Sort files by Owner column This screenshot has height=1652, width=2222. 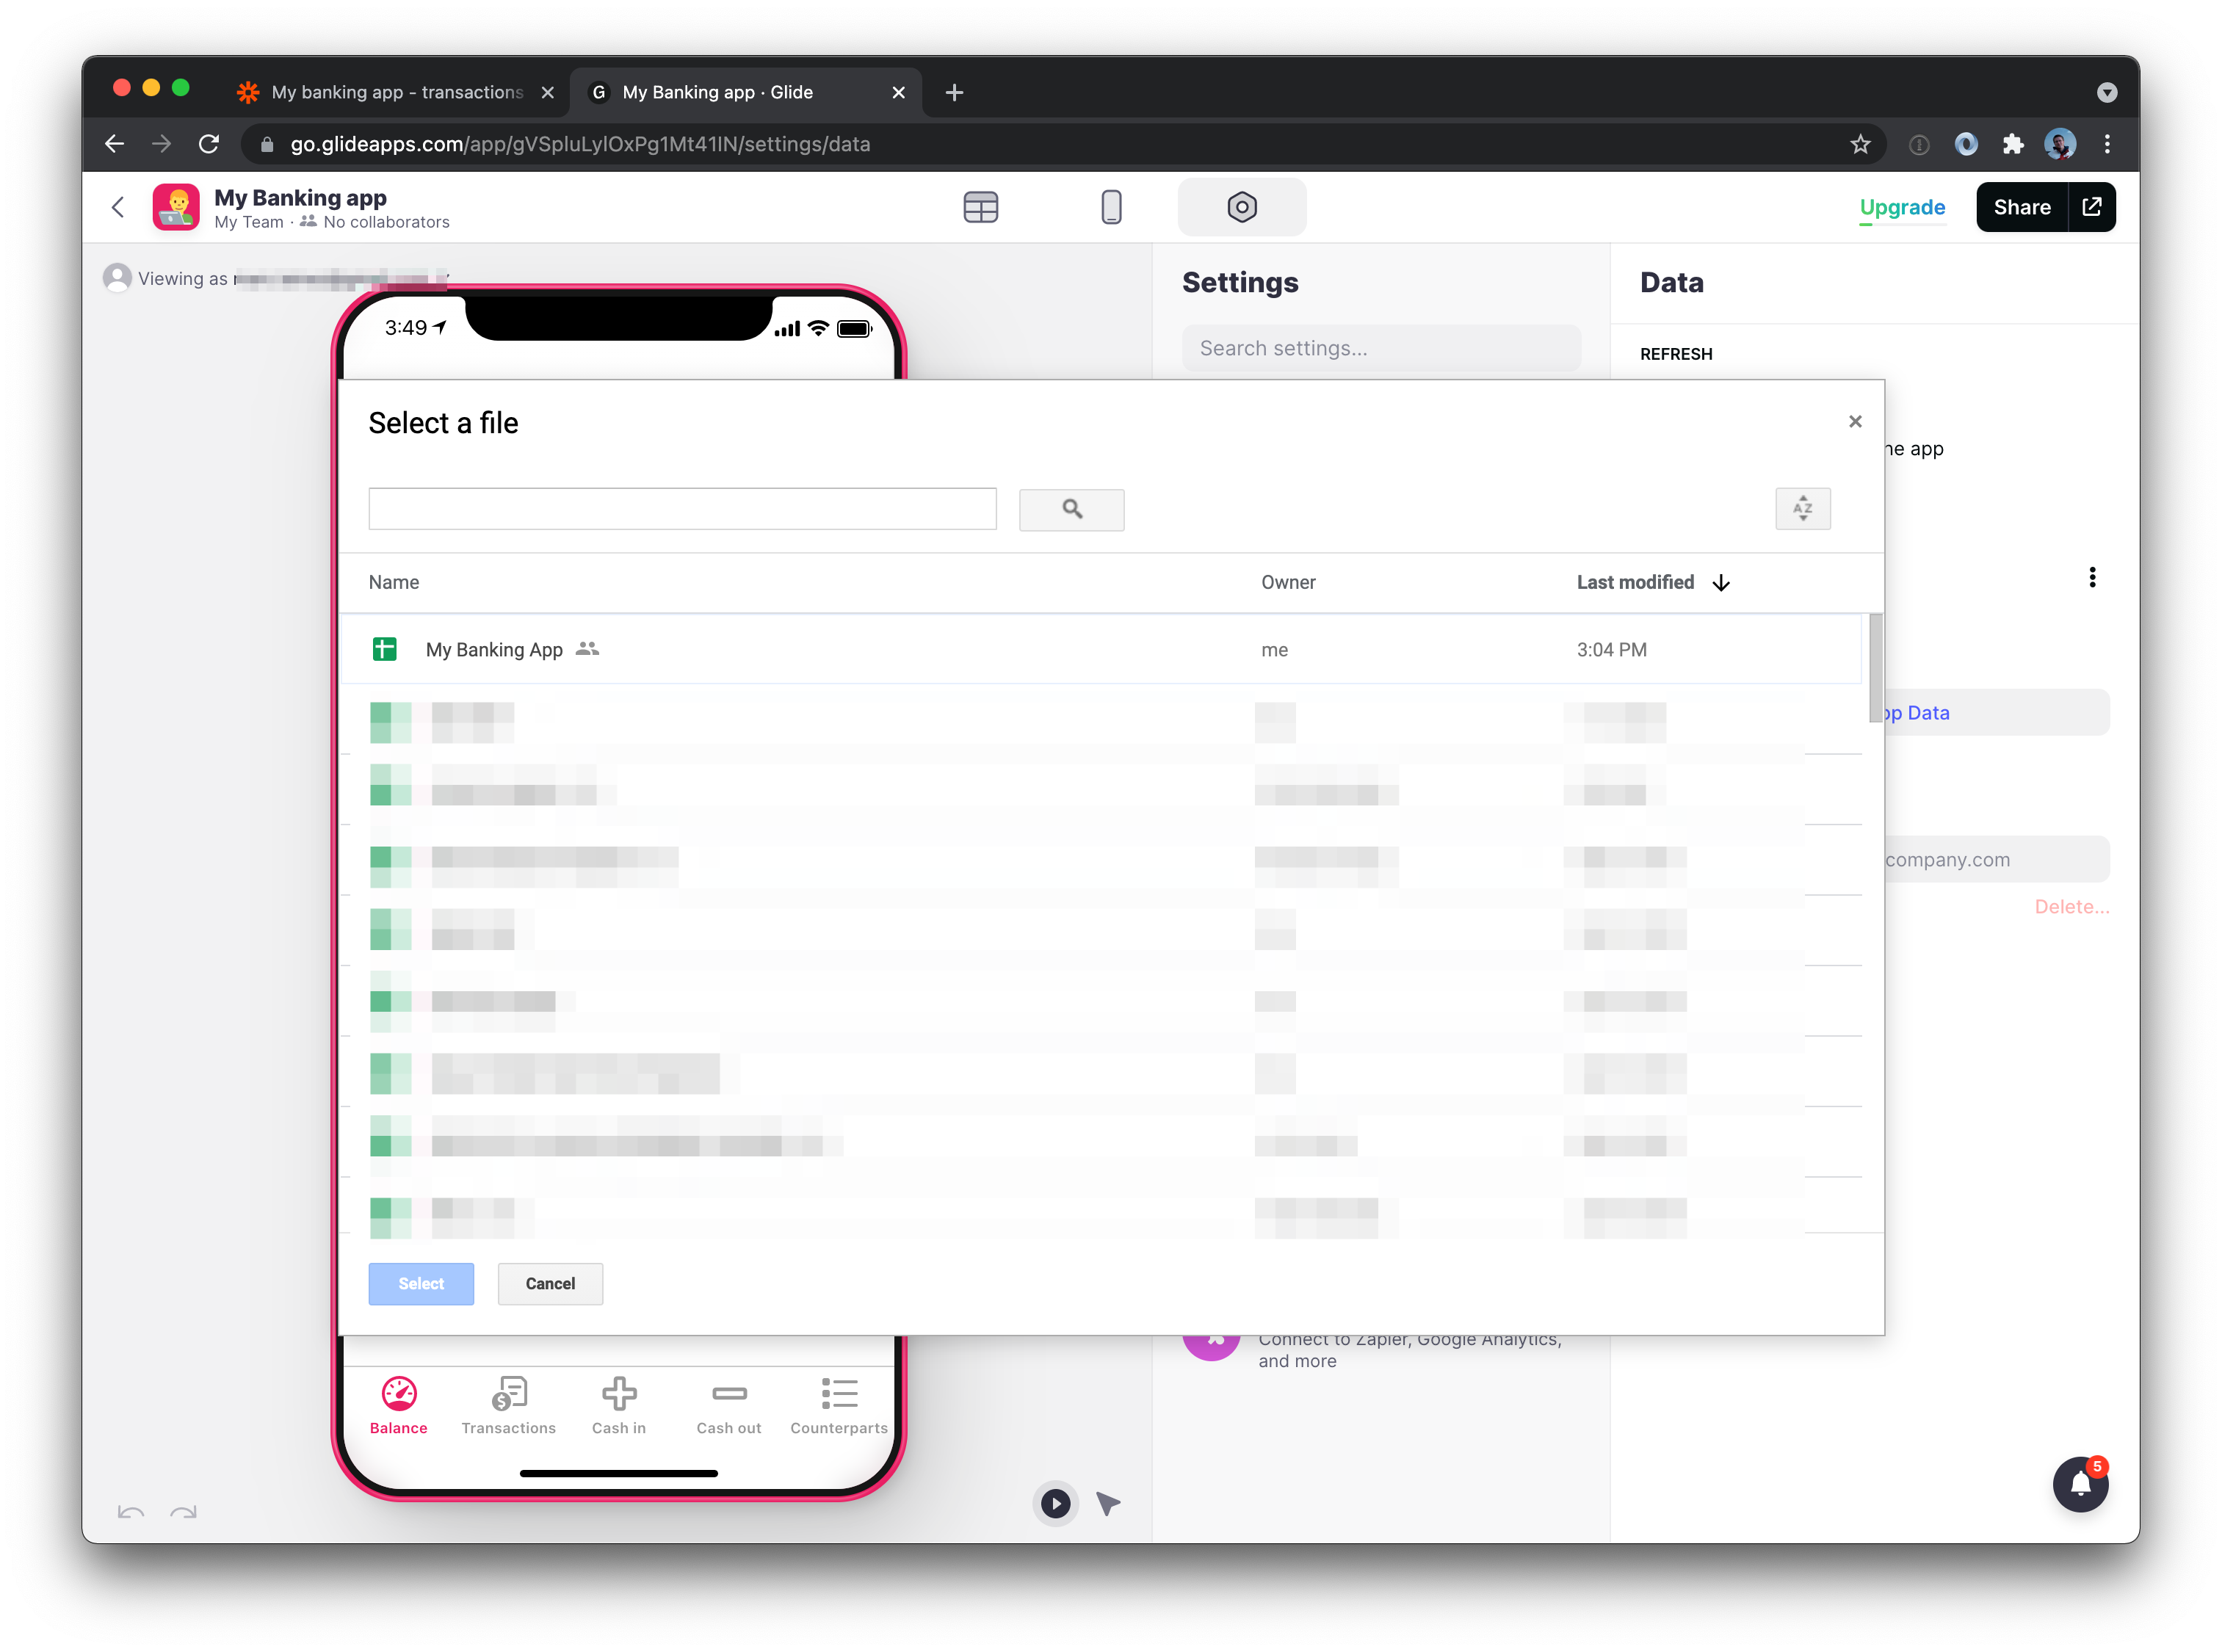tap(1288, 582)
